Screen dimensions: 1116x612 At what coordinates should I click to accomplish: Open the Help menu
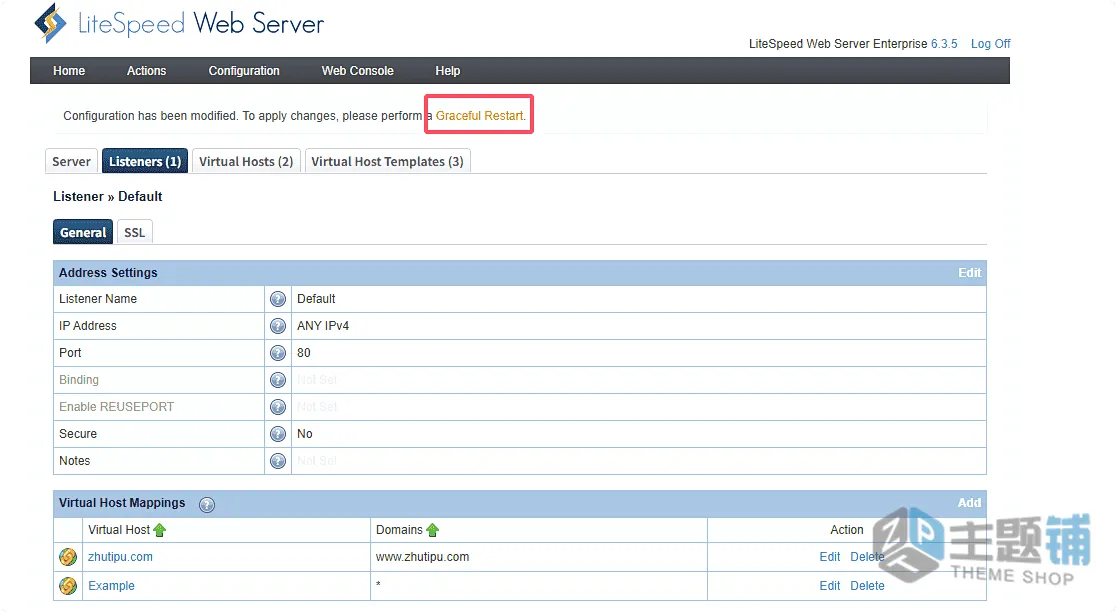tap(448, 71)
